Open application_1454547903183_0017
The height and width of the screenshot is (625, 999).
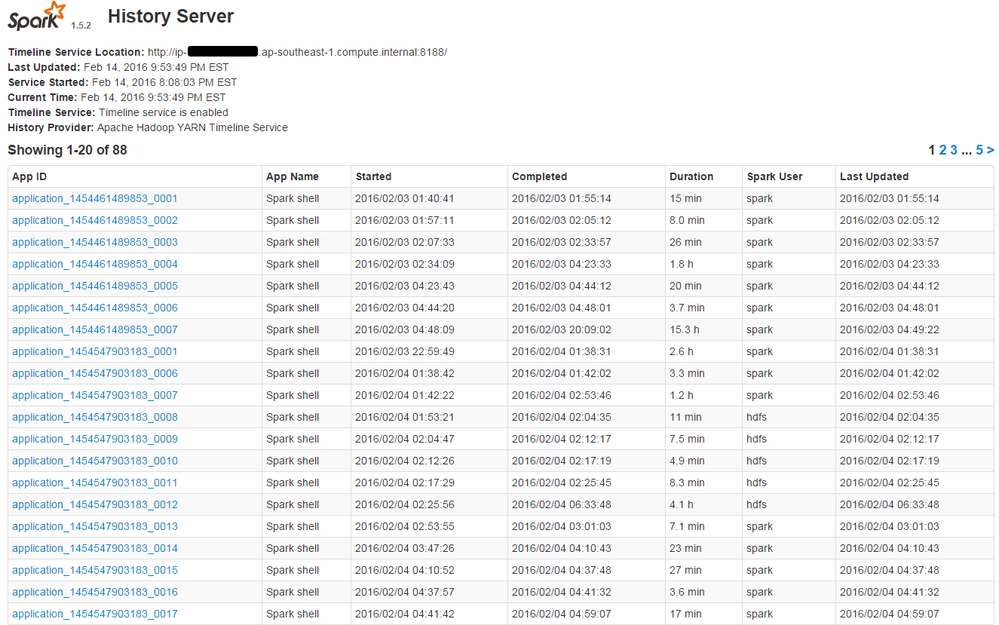point(94,614)
